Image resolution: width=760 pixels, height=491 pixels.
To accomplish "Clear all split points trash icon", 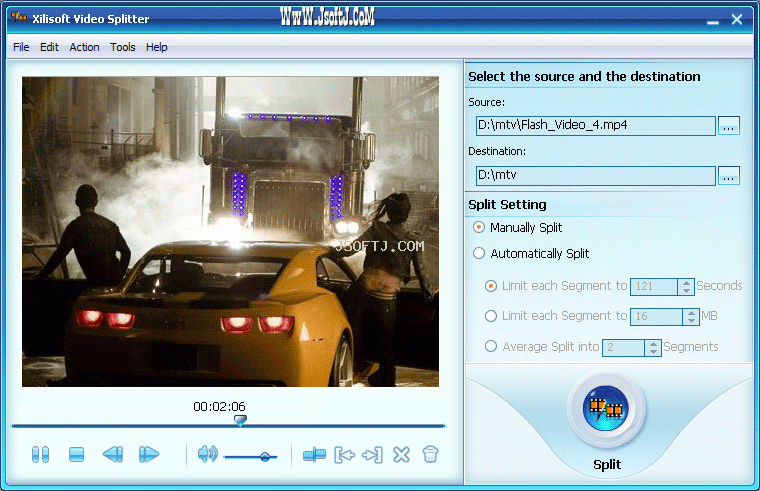I will 430,455.
